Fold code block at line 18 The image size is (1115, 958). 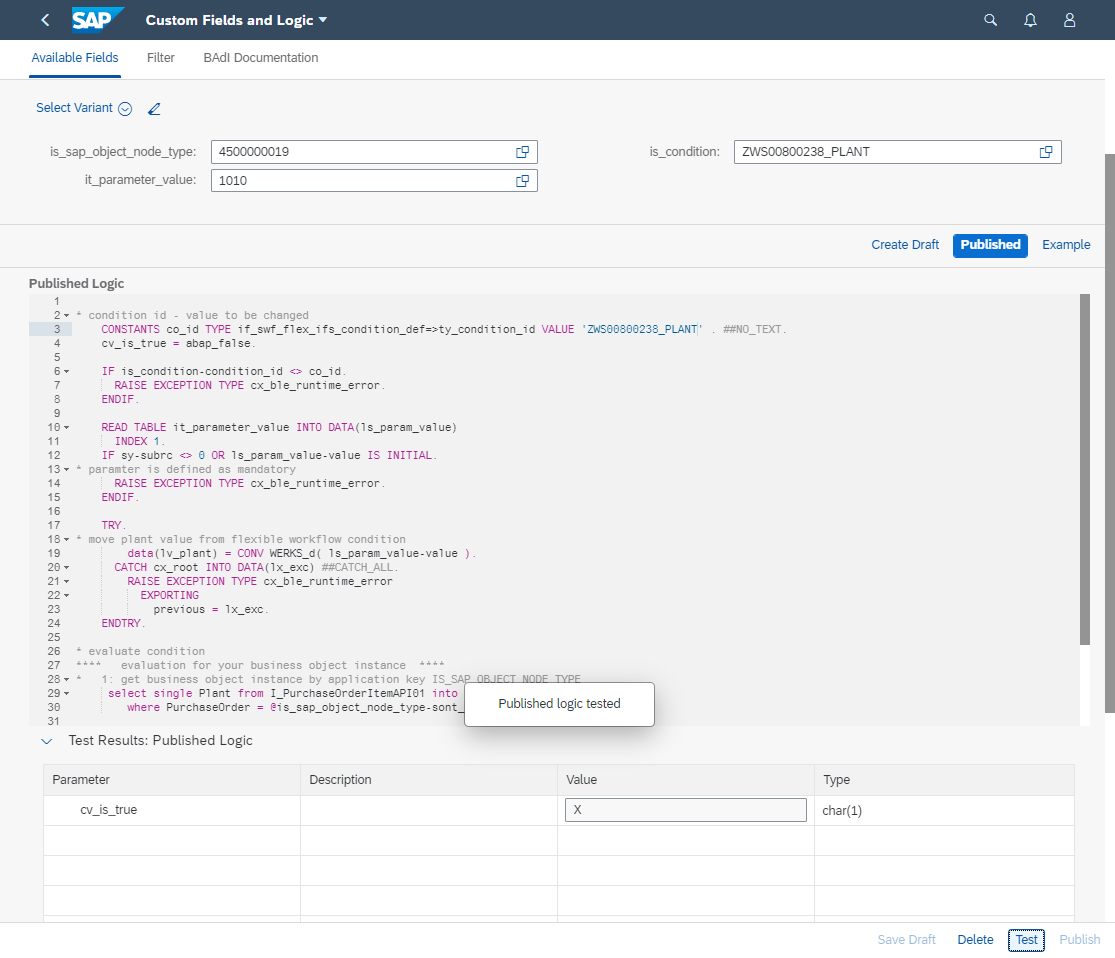(x=67, y=539)
